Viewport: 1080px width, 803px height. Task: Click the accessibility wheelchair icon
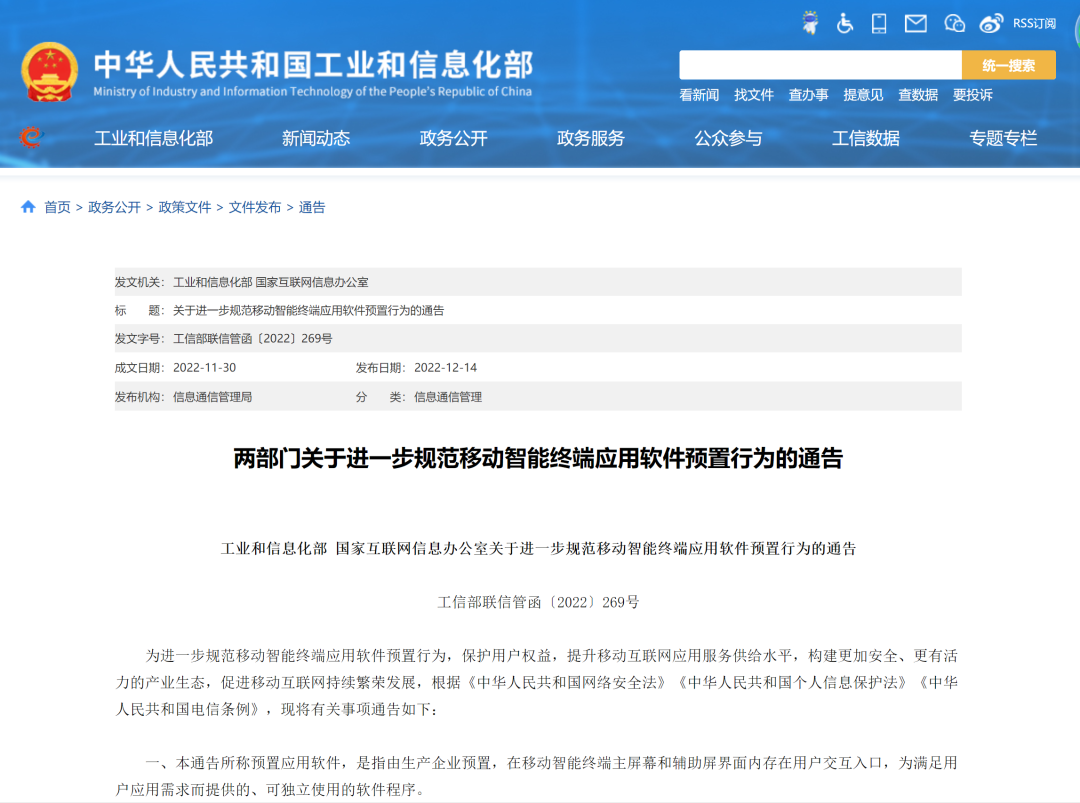pos(845,22)
